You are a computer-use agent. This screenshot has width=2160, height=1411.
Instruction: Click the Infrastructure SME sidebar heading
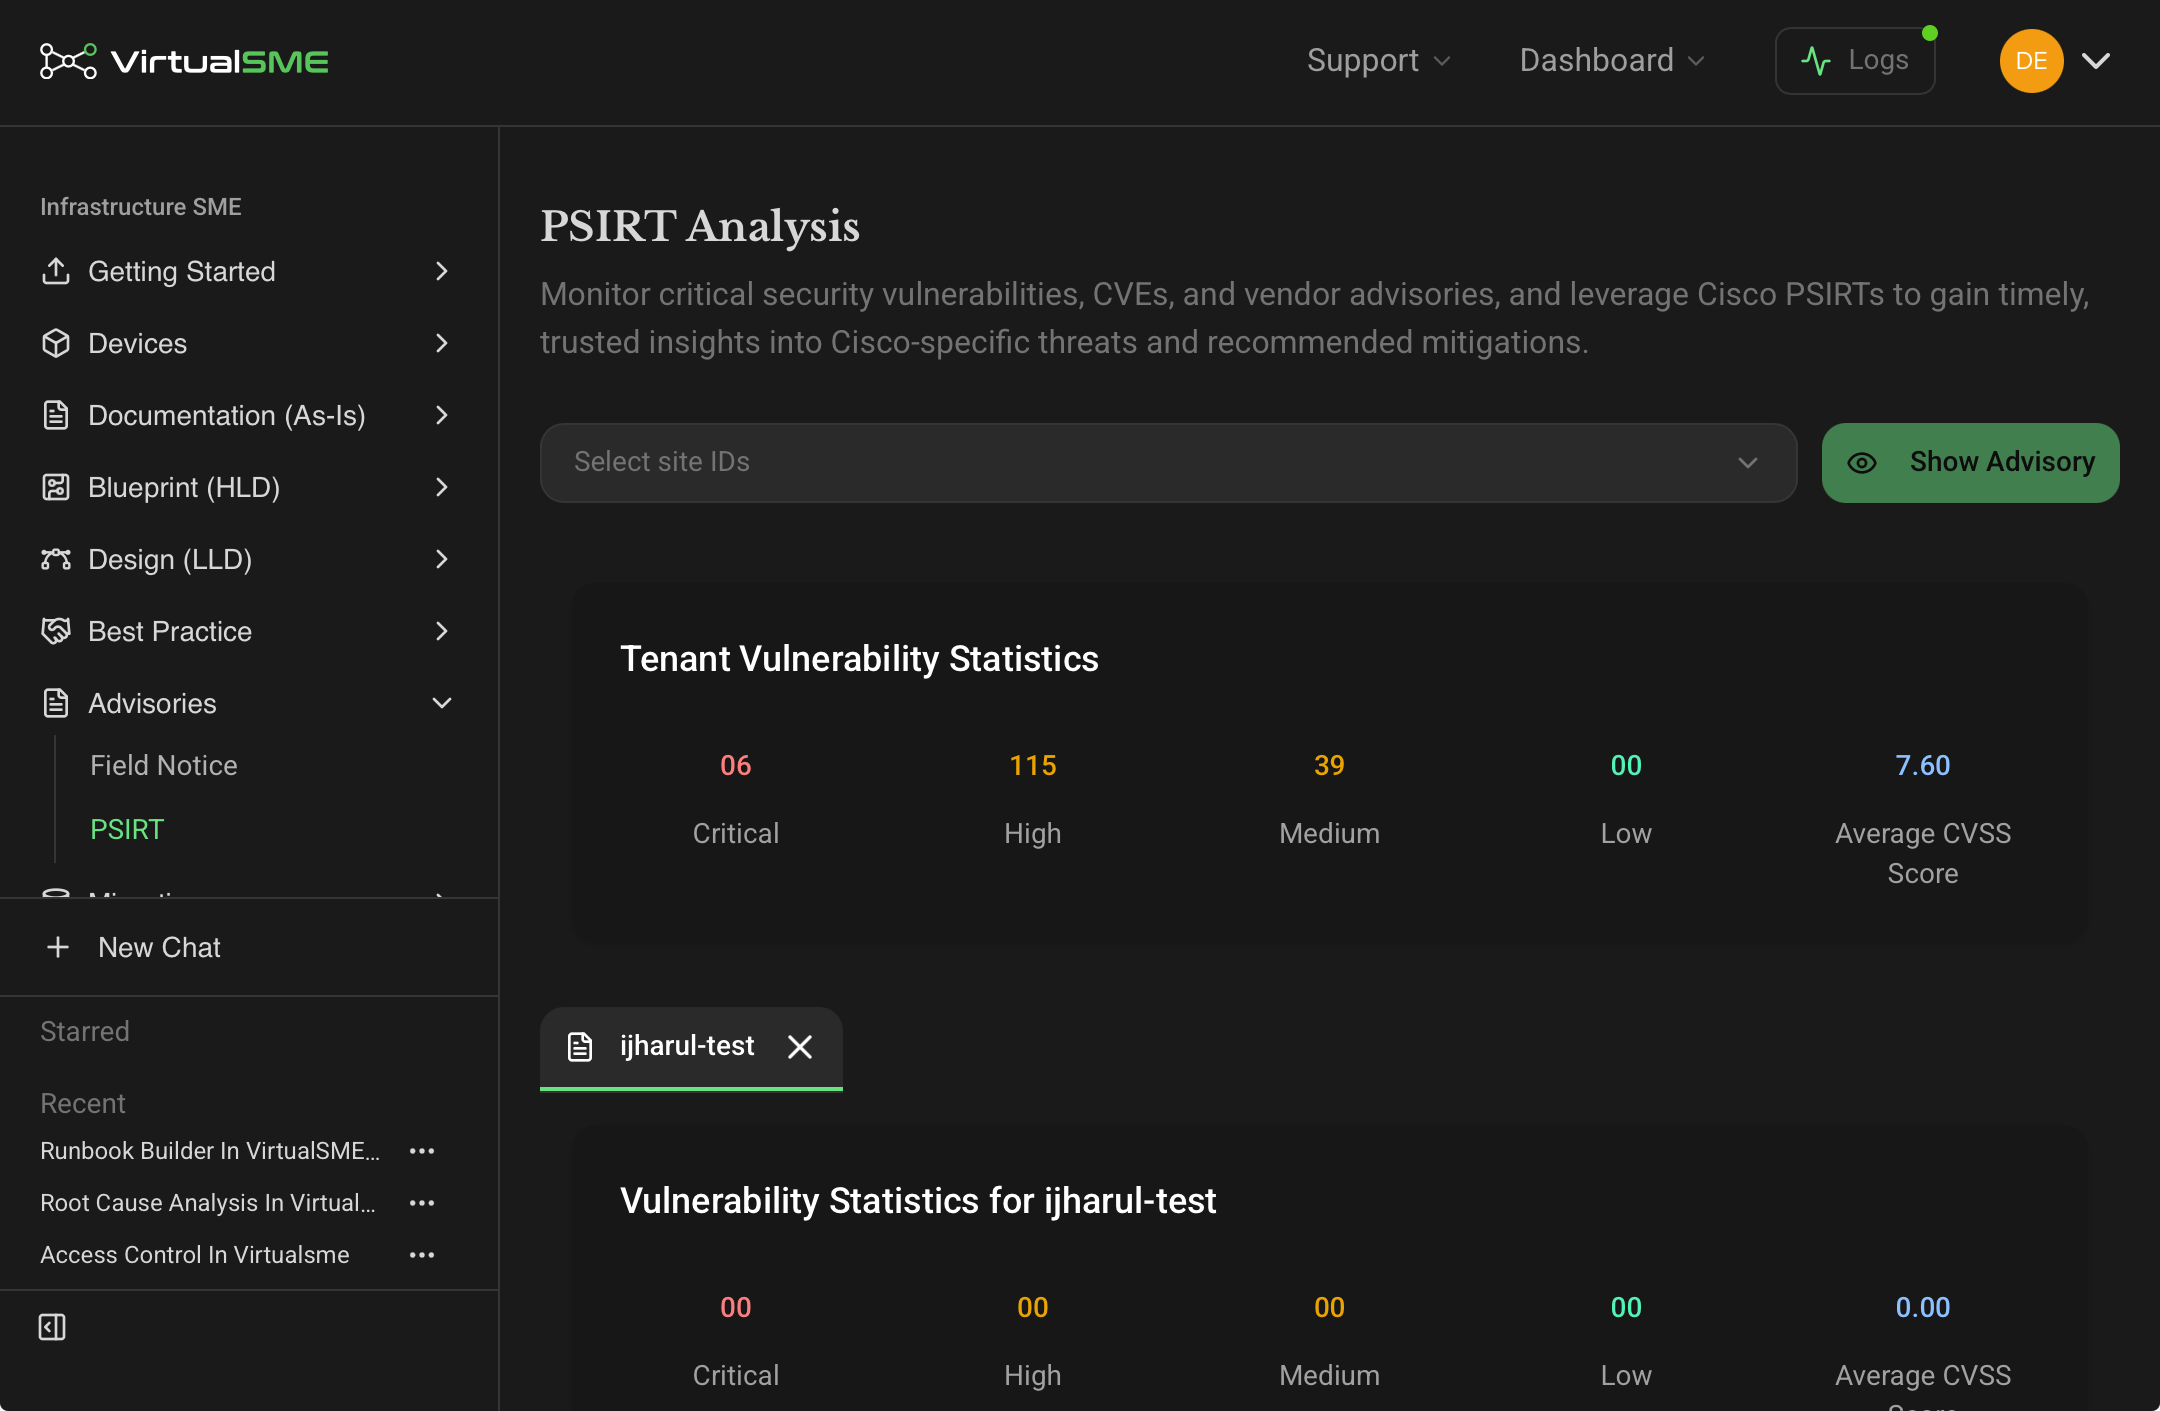141,207
